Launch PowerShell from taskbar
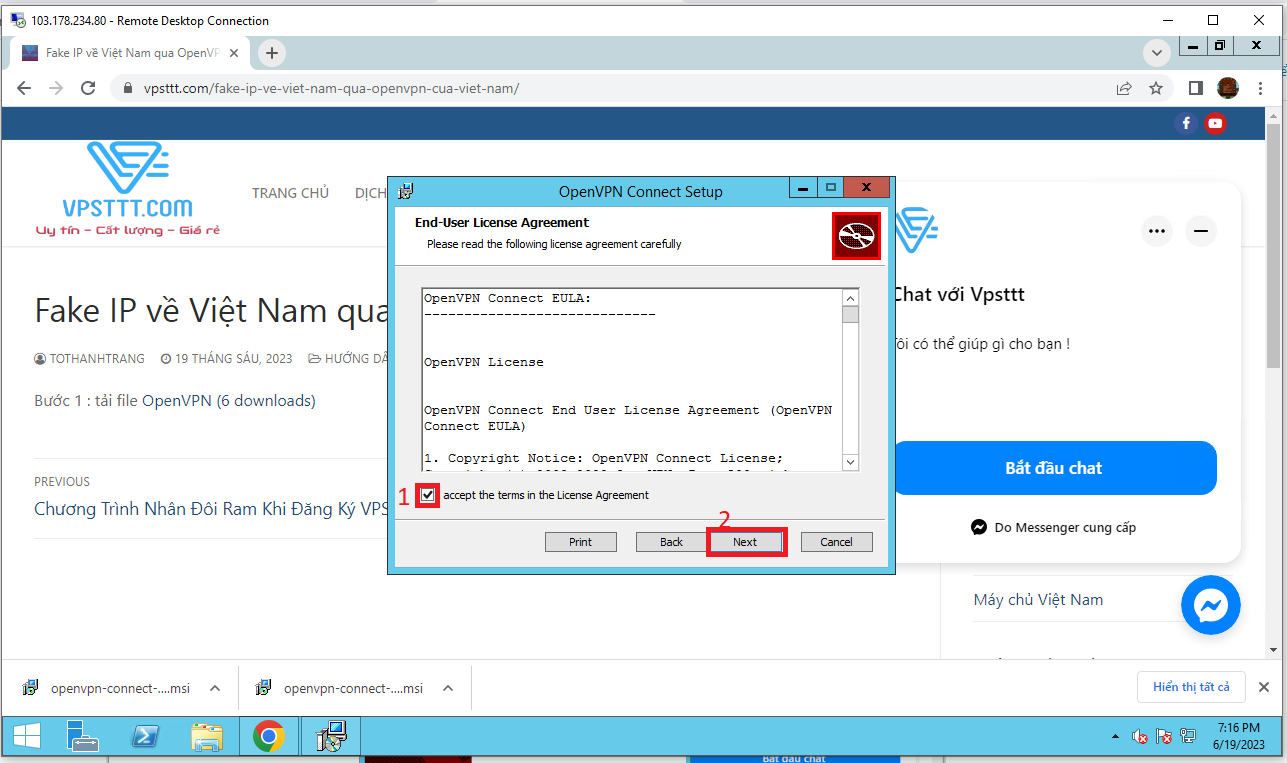This screenshot has height=763, width=1287. (145, 738)
